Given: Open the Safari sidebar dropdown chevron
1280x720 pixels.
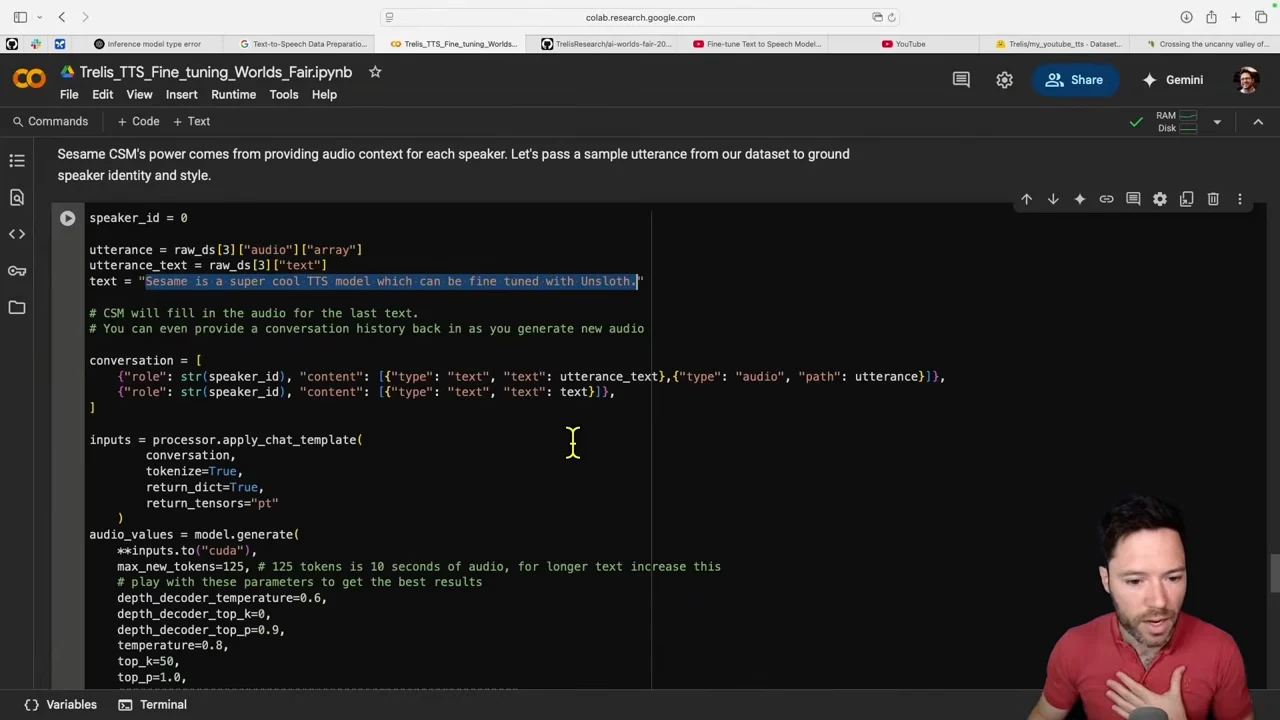Looking at the screenshot, I should [x=39, y=17].
